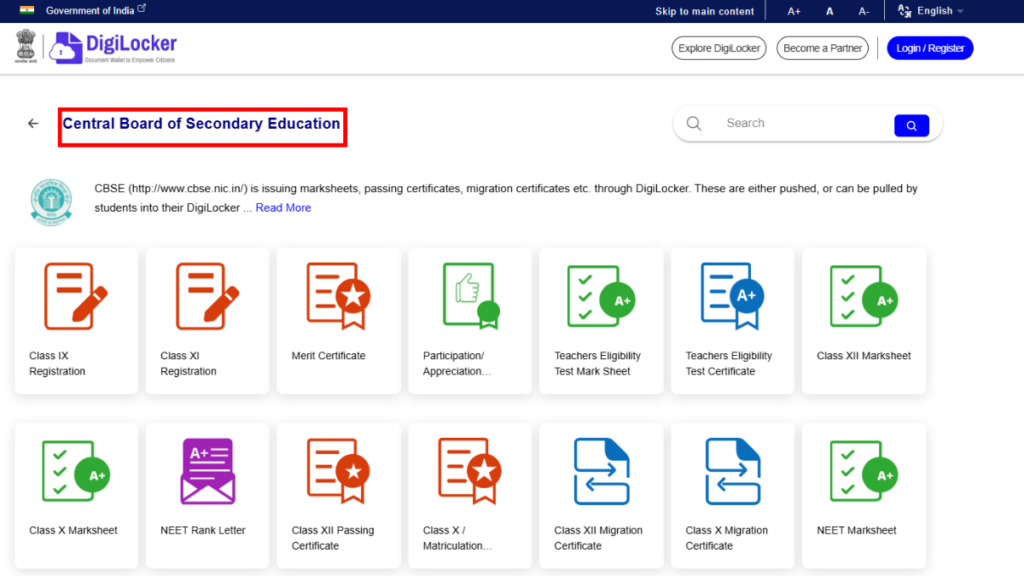Open the NEET Rank Letter envelope icon
The height and width of the screenshot is (576, 1024).
click(x=207, y=471)
